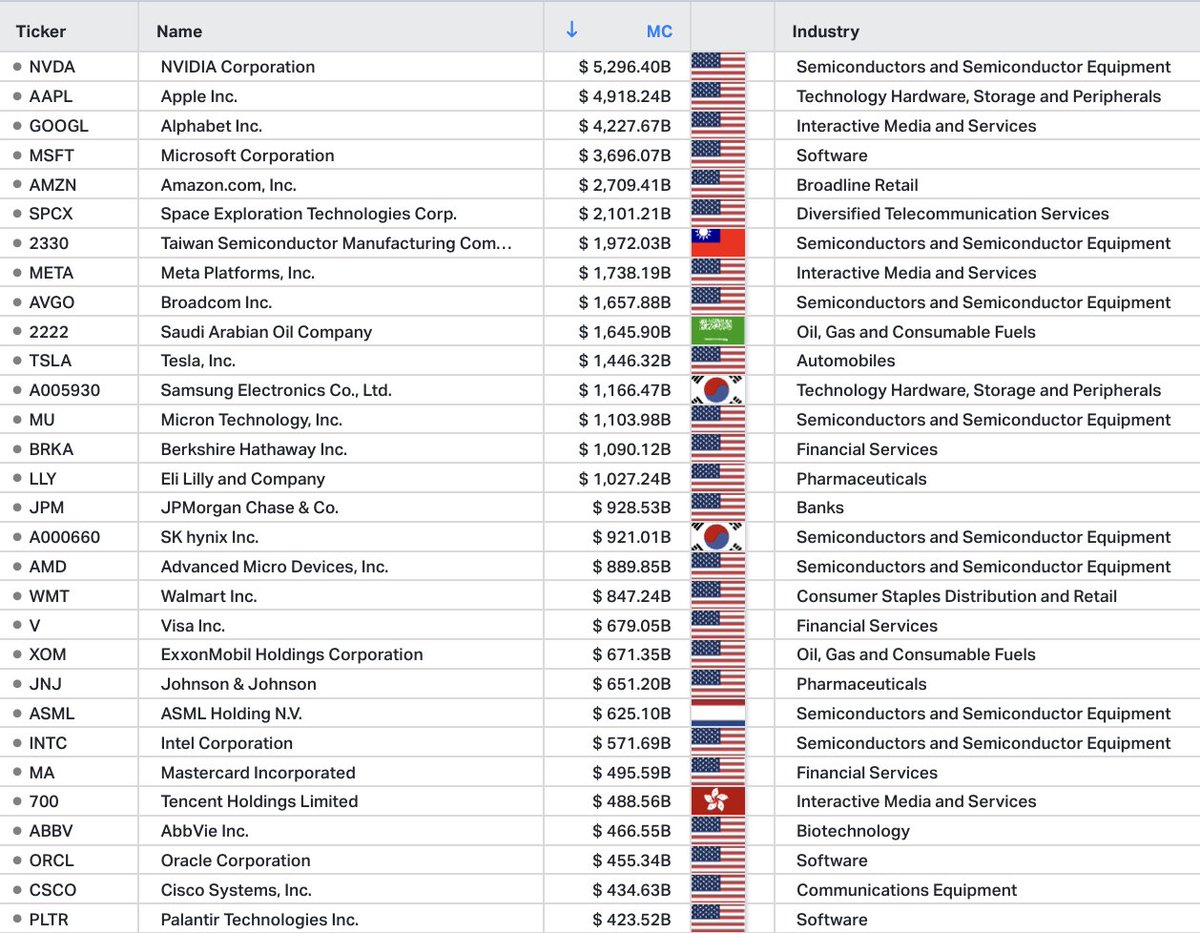Click the gray status dot beside MSFT ticker

coord(17,155)
